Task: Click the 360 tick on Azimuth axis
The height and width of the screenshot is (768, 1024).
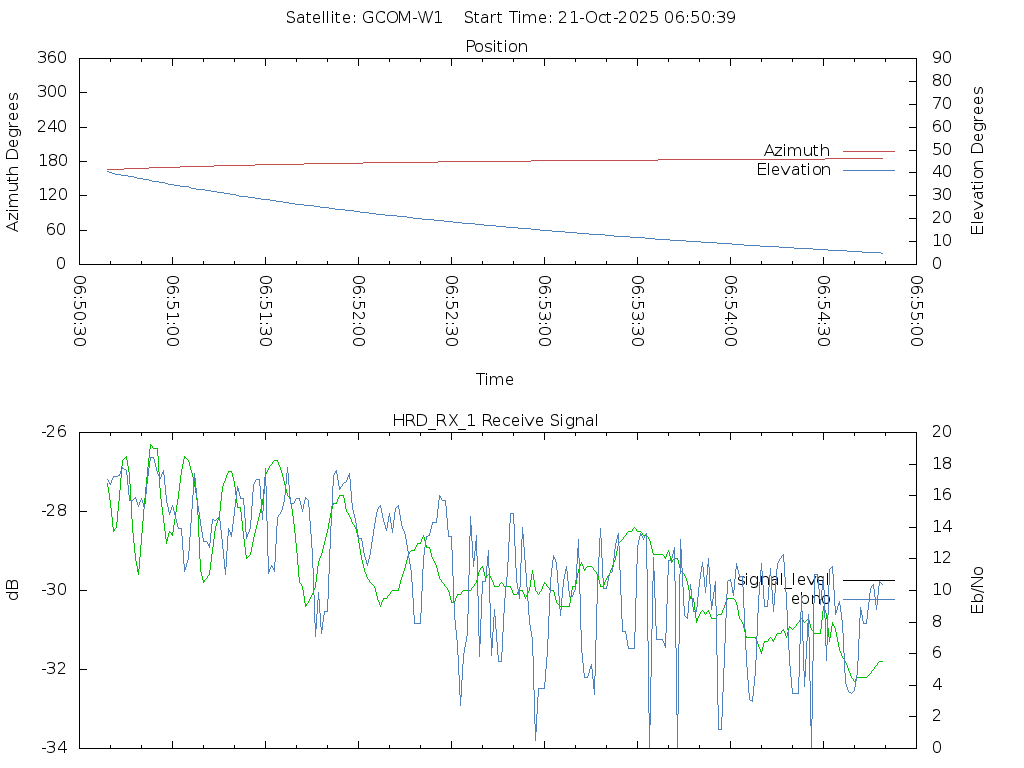Action: (52, 58)
